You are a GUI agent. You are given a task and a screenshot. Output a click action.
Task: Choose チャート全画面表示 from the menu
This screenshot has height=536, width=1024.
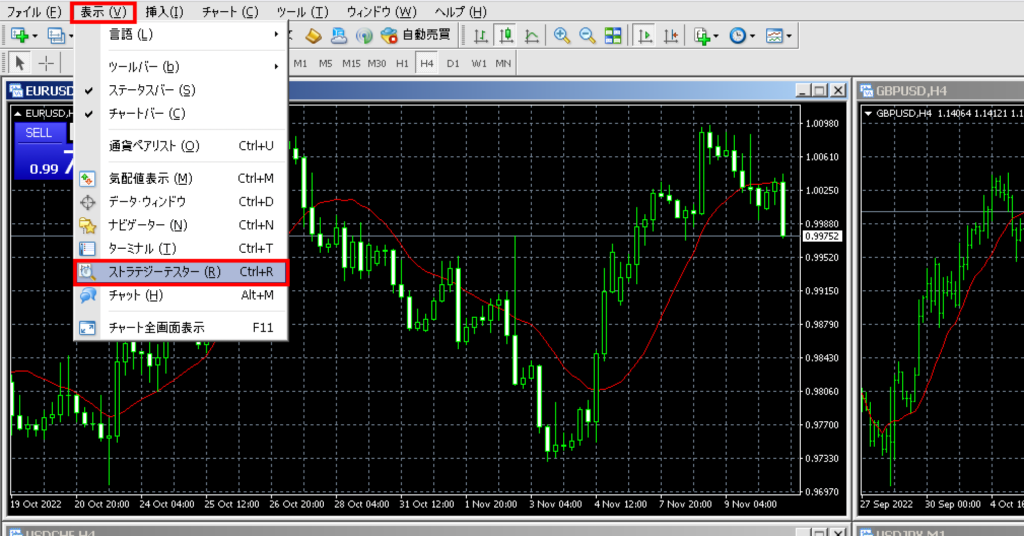click(x=180, y=328)
